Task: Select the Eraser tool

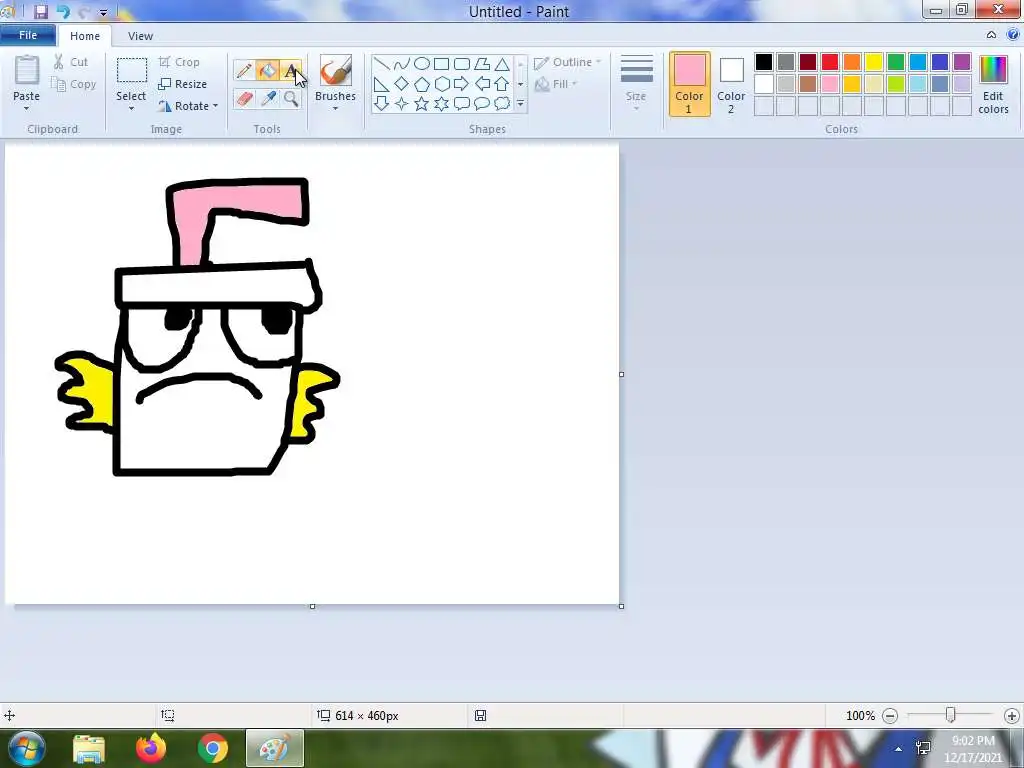Action: click(244, 99)
